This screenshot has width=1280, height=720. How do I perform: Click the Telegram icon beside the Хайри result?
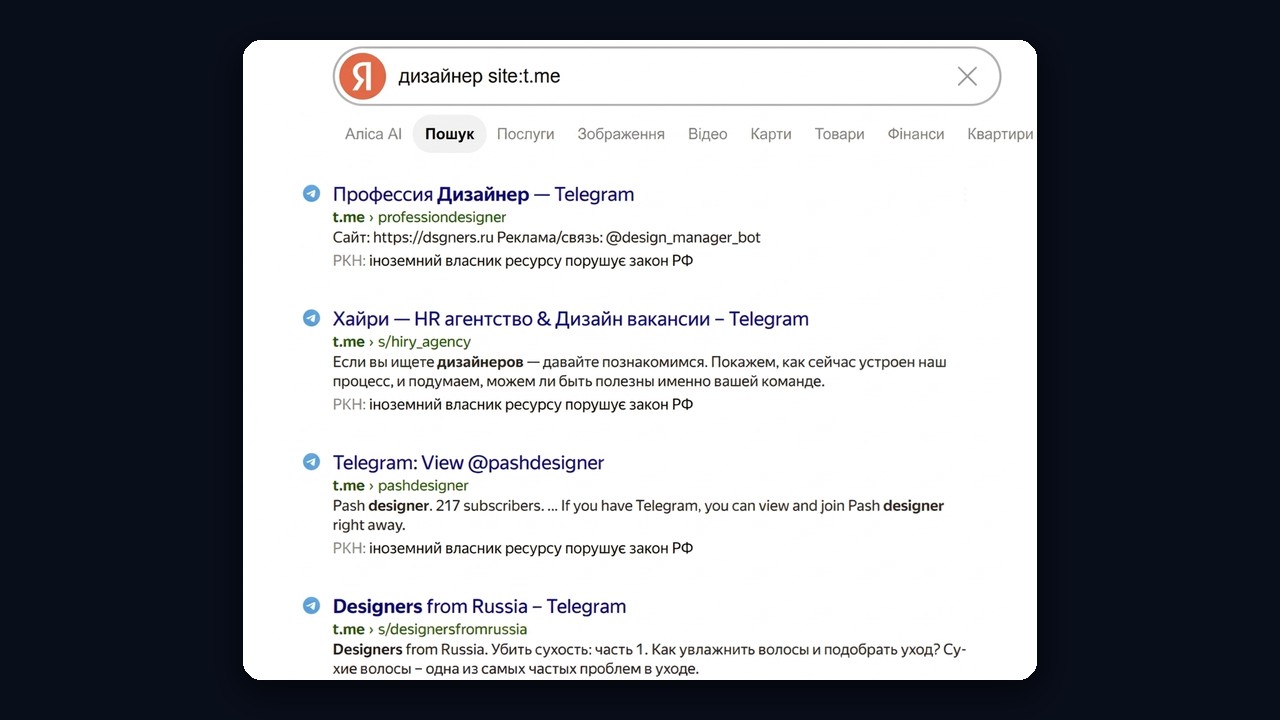pyautogui.click(x=312, y=319)
